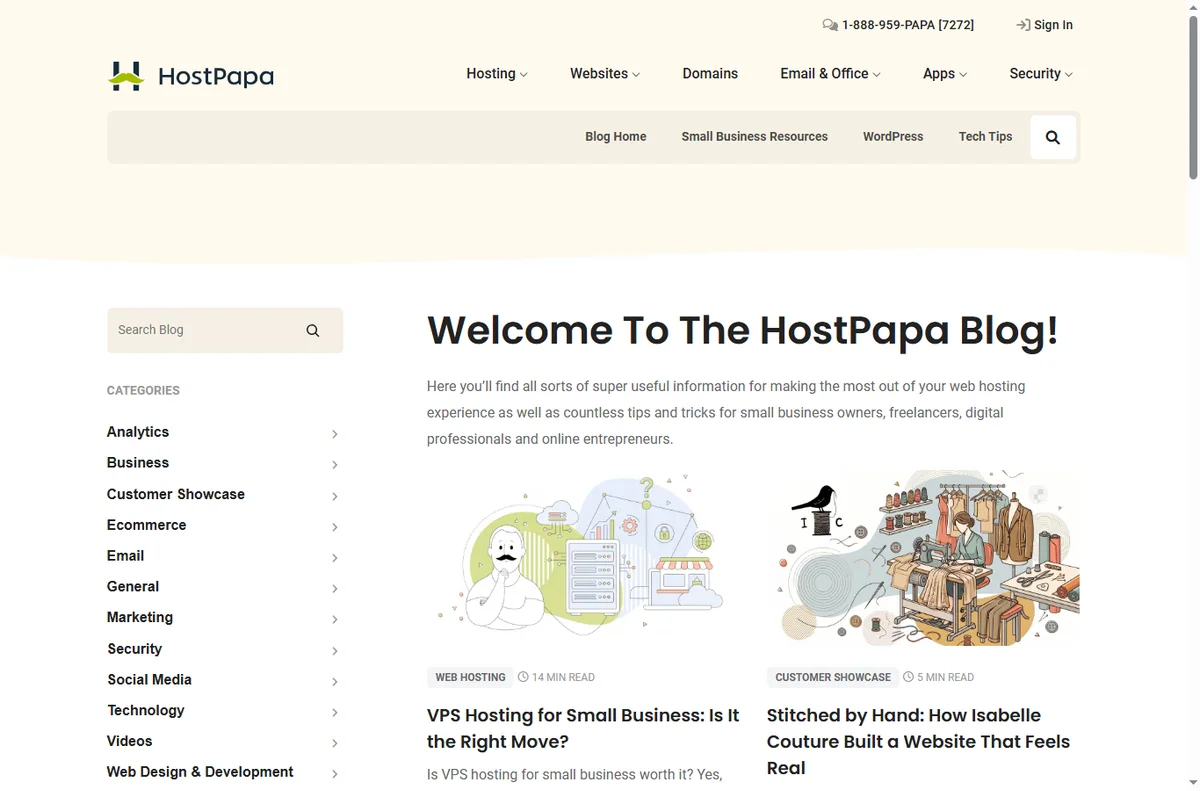This screenshot has height=791, width=1200.
Task: Open the Web Design & Development link
Action: pos(200,772)
